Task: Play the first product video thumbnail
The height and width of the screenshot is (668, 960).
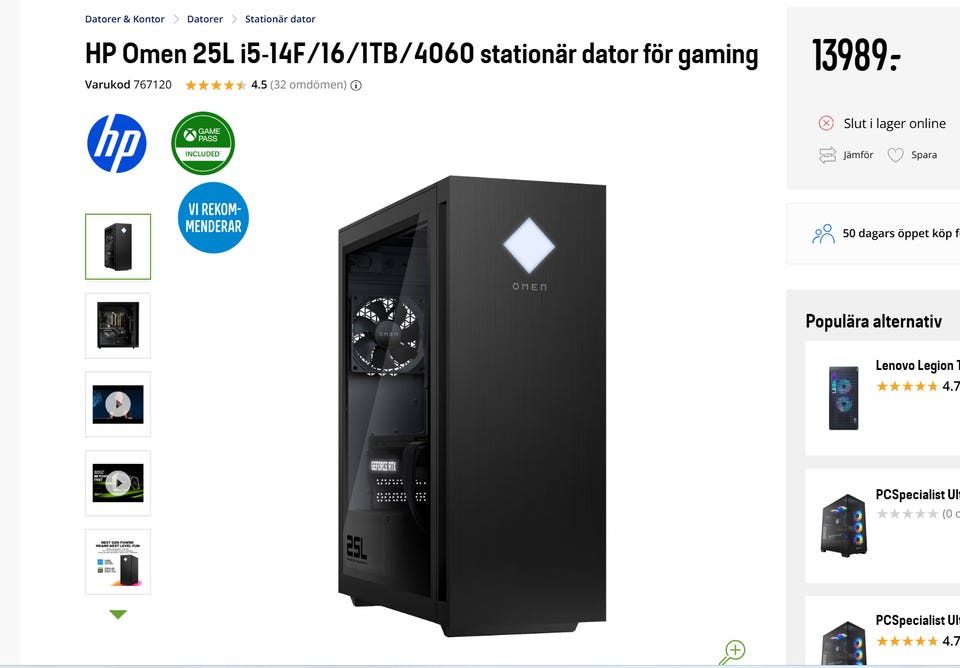Action: coord(118,404)
